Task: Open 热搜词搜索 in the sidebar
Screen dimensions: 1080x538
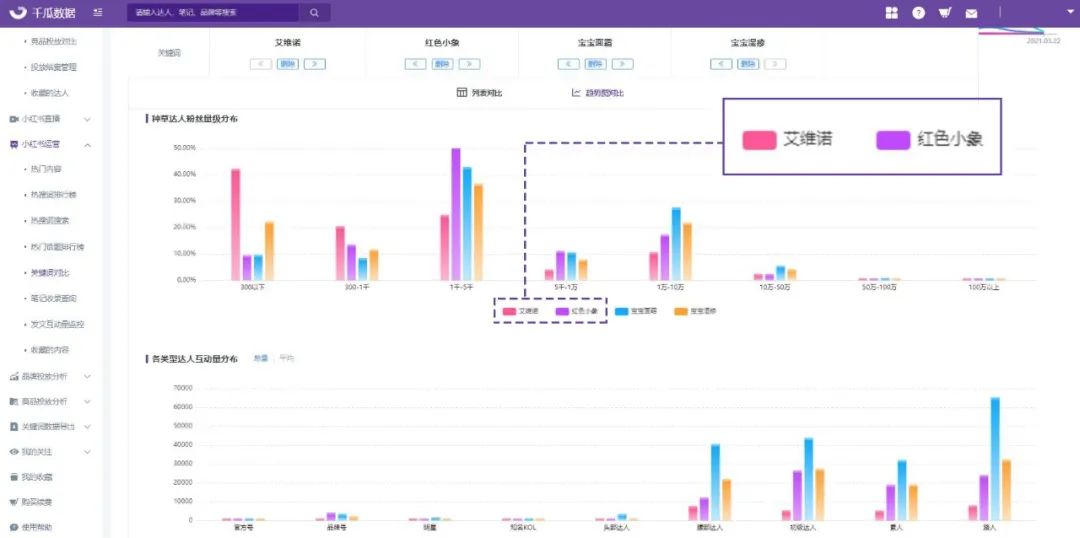Action: click(x=50, y=220)
